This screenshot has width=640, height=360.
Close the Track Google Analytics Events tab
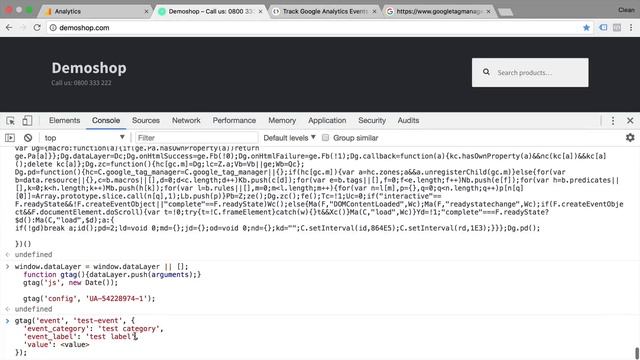pos(374,11)
